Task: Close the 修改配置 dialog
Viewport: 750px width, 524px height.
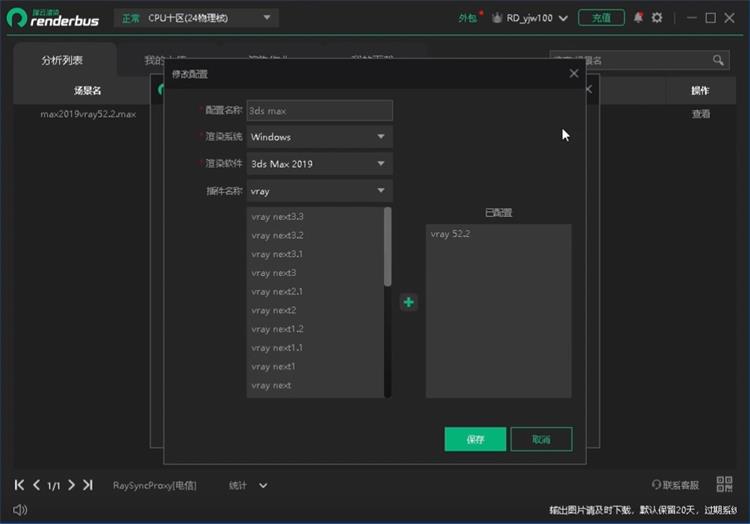Action: [x=573, y=73]
